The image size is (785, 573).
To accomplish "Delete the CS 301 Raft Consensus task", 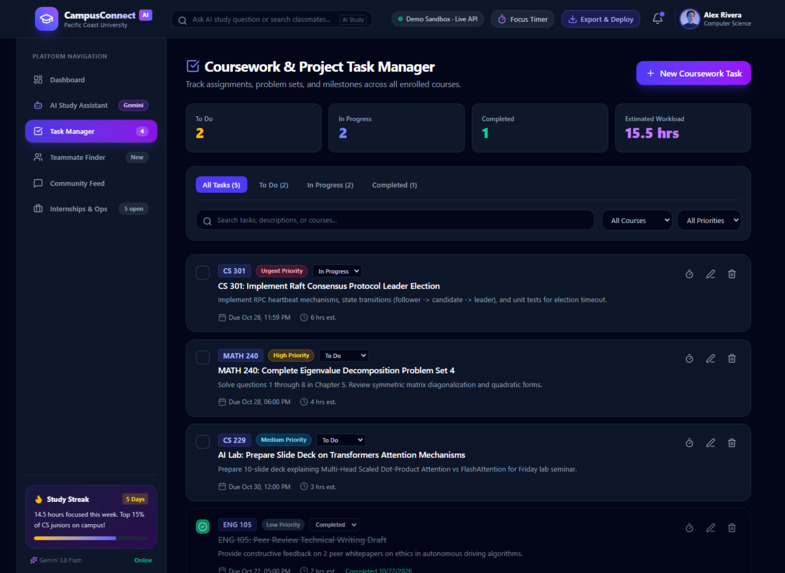I will coord(731,274).
